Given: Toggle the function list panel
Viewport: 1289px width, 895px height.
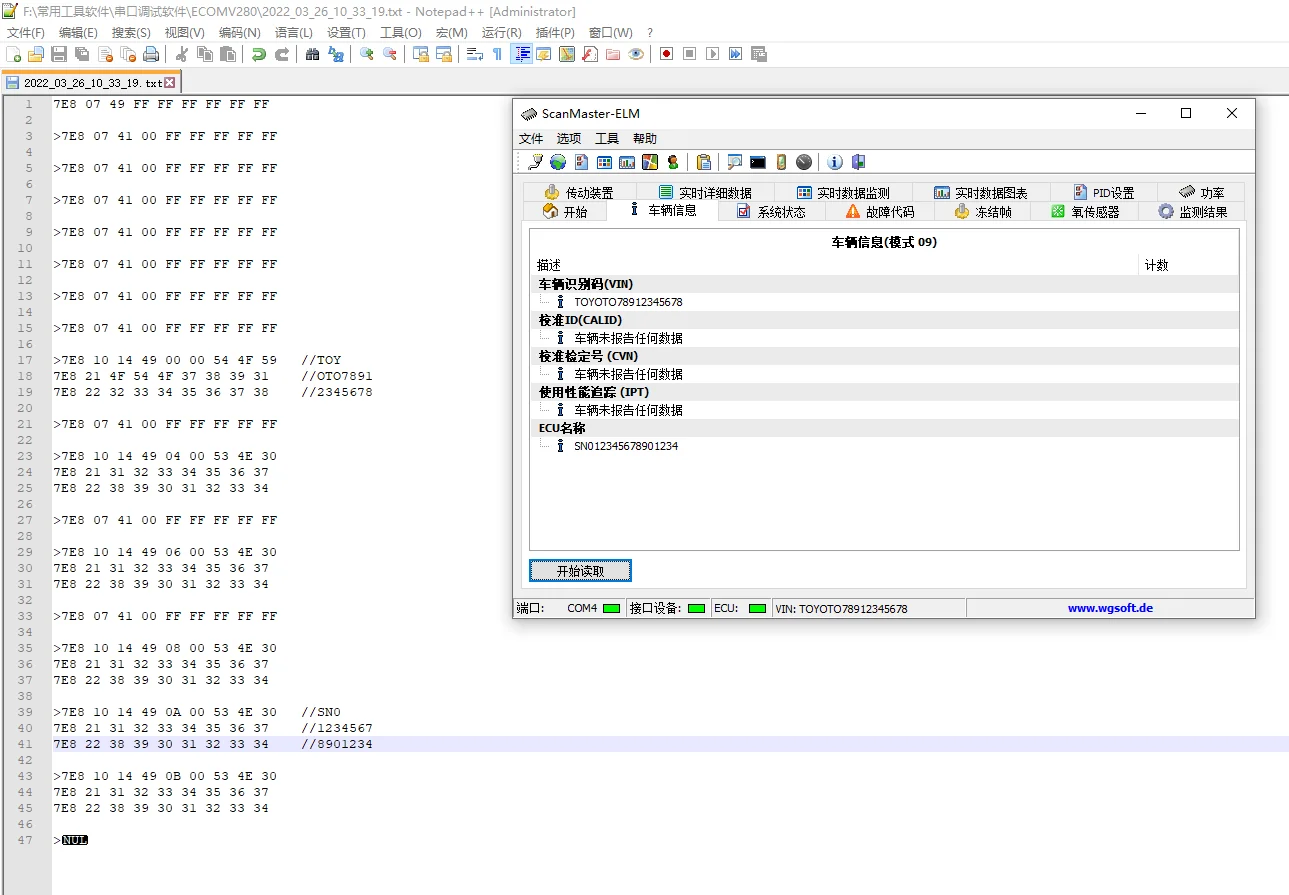Looking at the screenshot, I should tap(589, 54).
